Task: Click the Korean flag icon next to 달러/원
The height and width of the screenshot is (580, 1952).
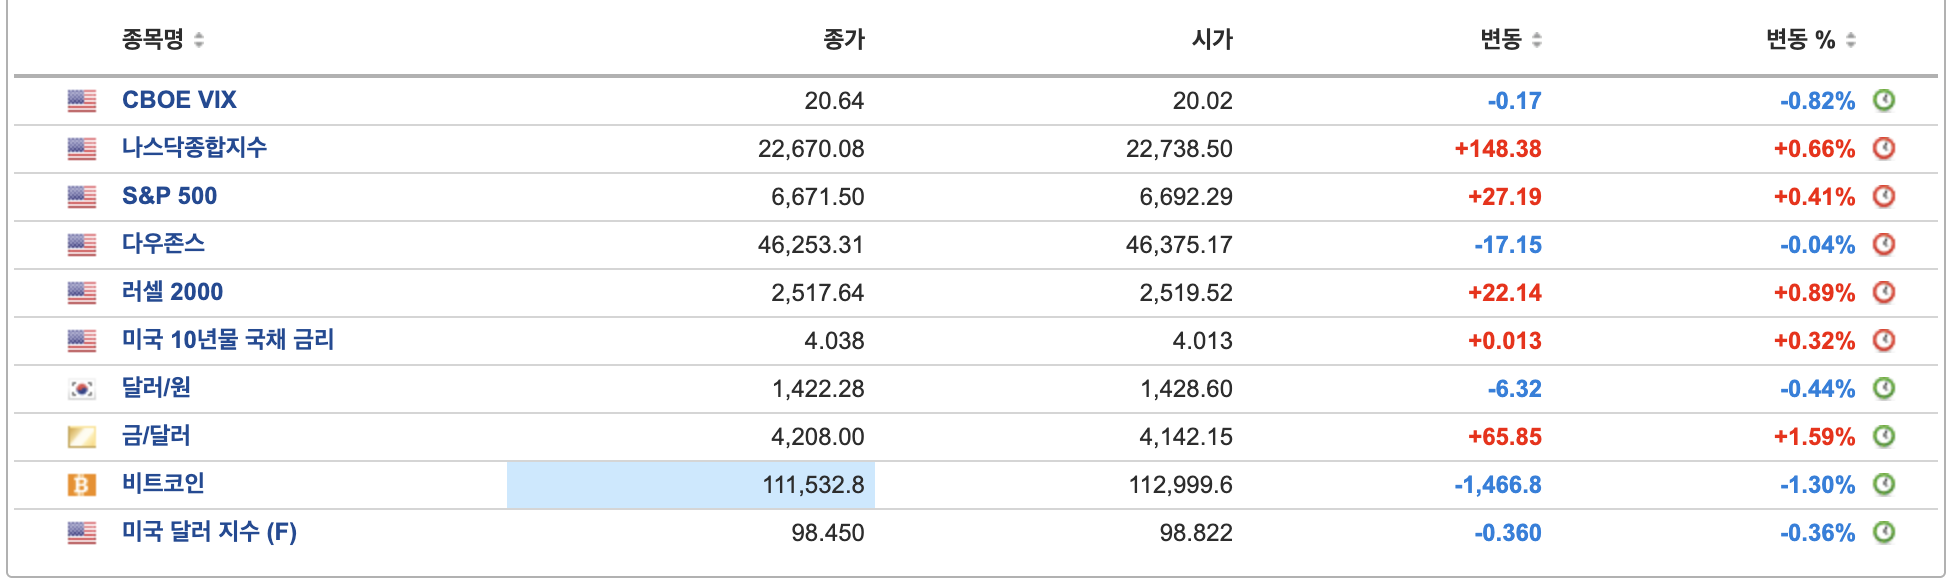Action: (x=82, y=389)
